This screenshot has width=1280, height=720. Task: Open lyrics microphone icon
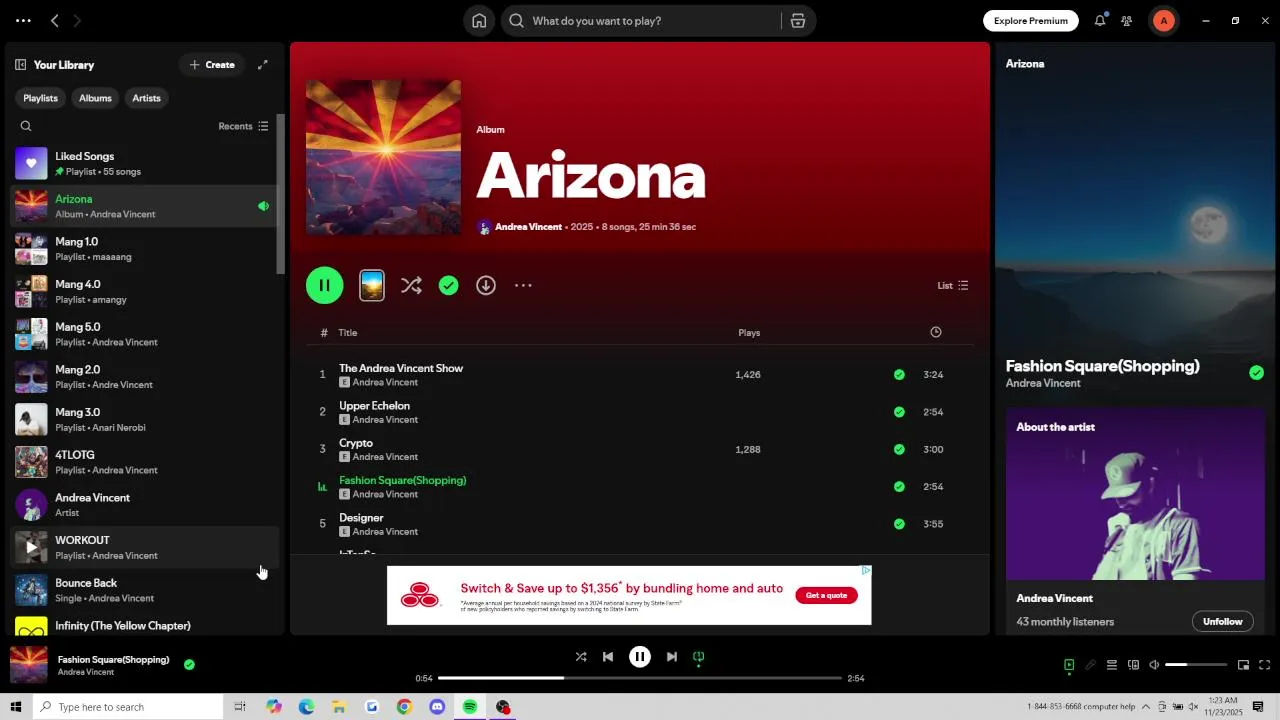coord(1090,665)
